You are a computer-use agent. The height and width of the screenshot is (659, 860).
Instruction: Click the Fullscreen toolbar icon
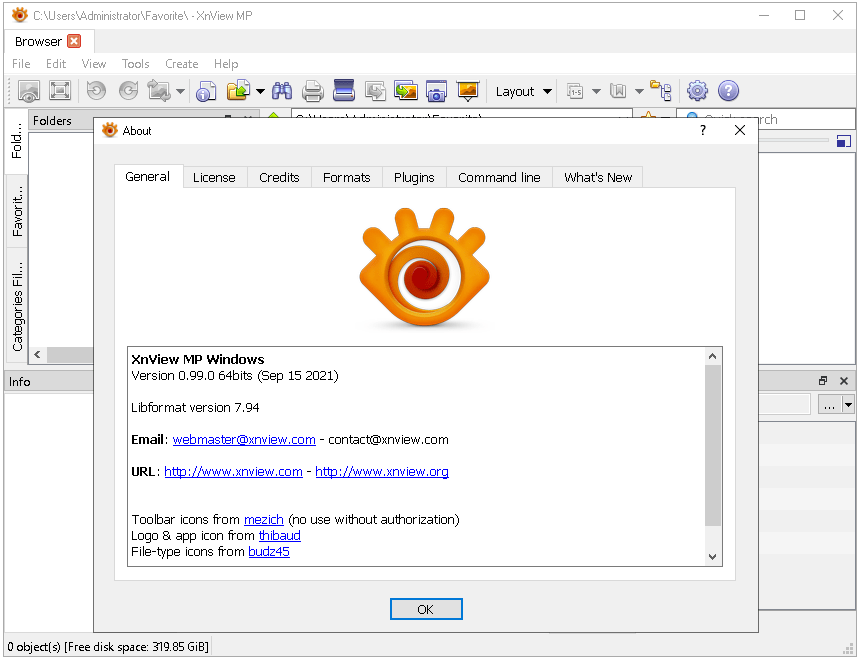tap(60, 90)
